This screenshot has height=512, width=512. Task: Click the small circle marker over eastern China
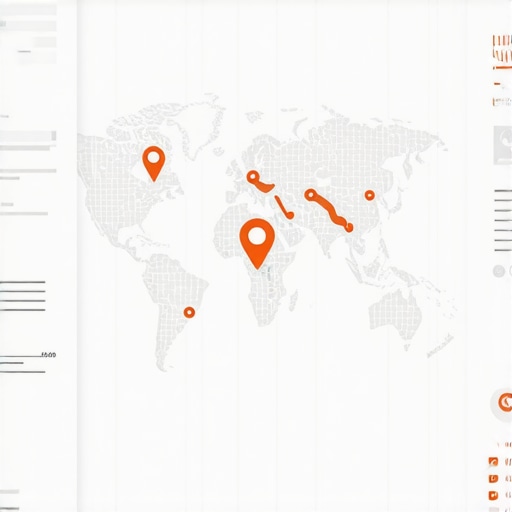(x=369, y=195)
